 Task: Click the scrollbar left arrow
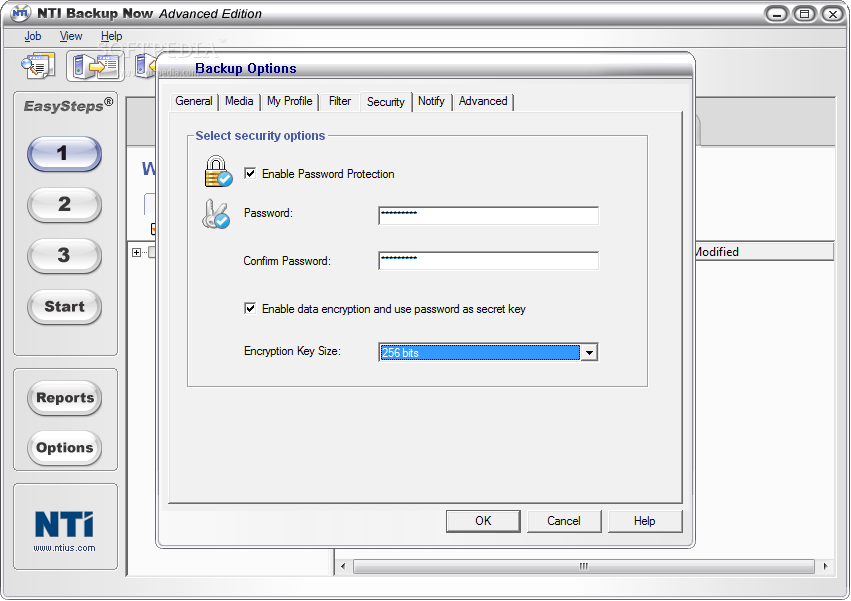tap(343, 566)
